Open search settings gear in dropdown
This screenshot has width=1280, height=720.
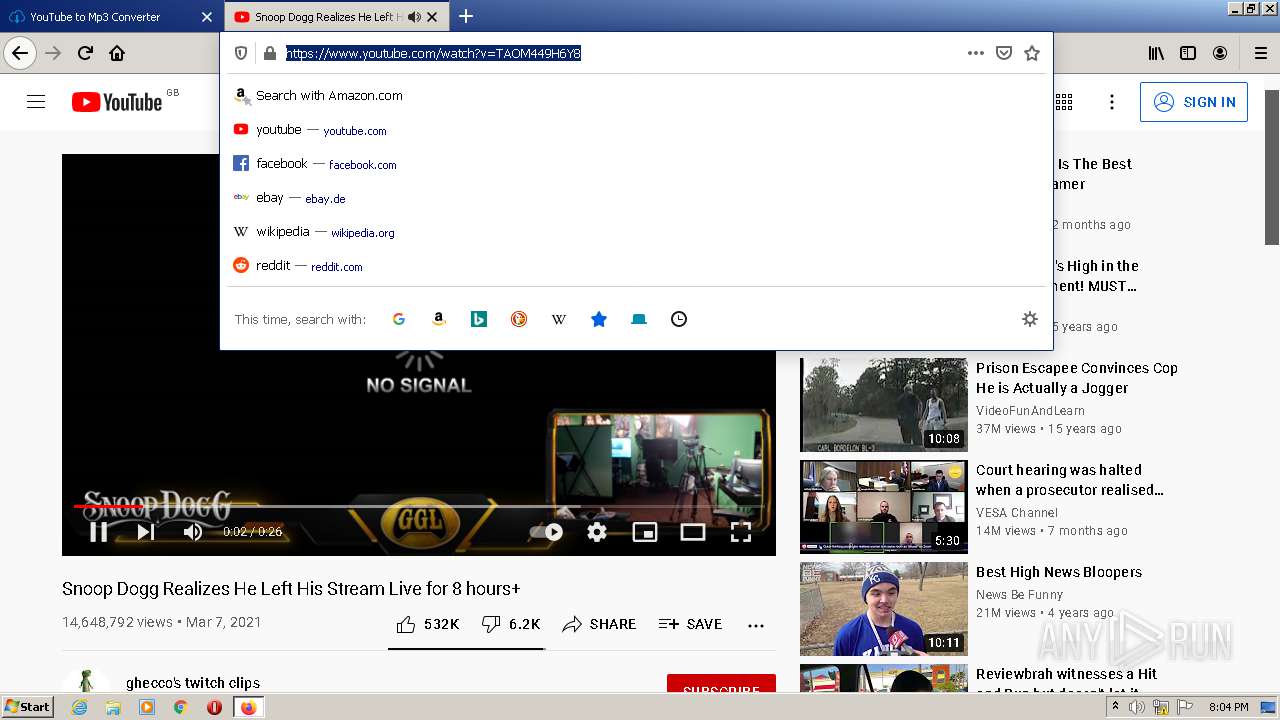(x=1030, y=319)
